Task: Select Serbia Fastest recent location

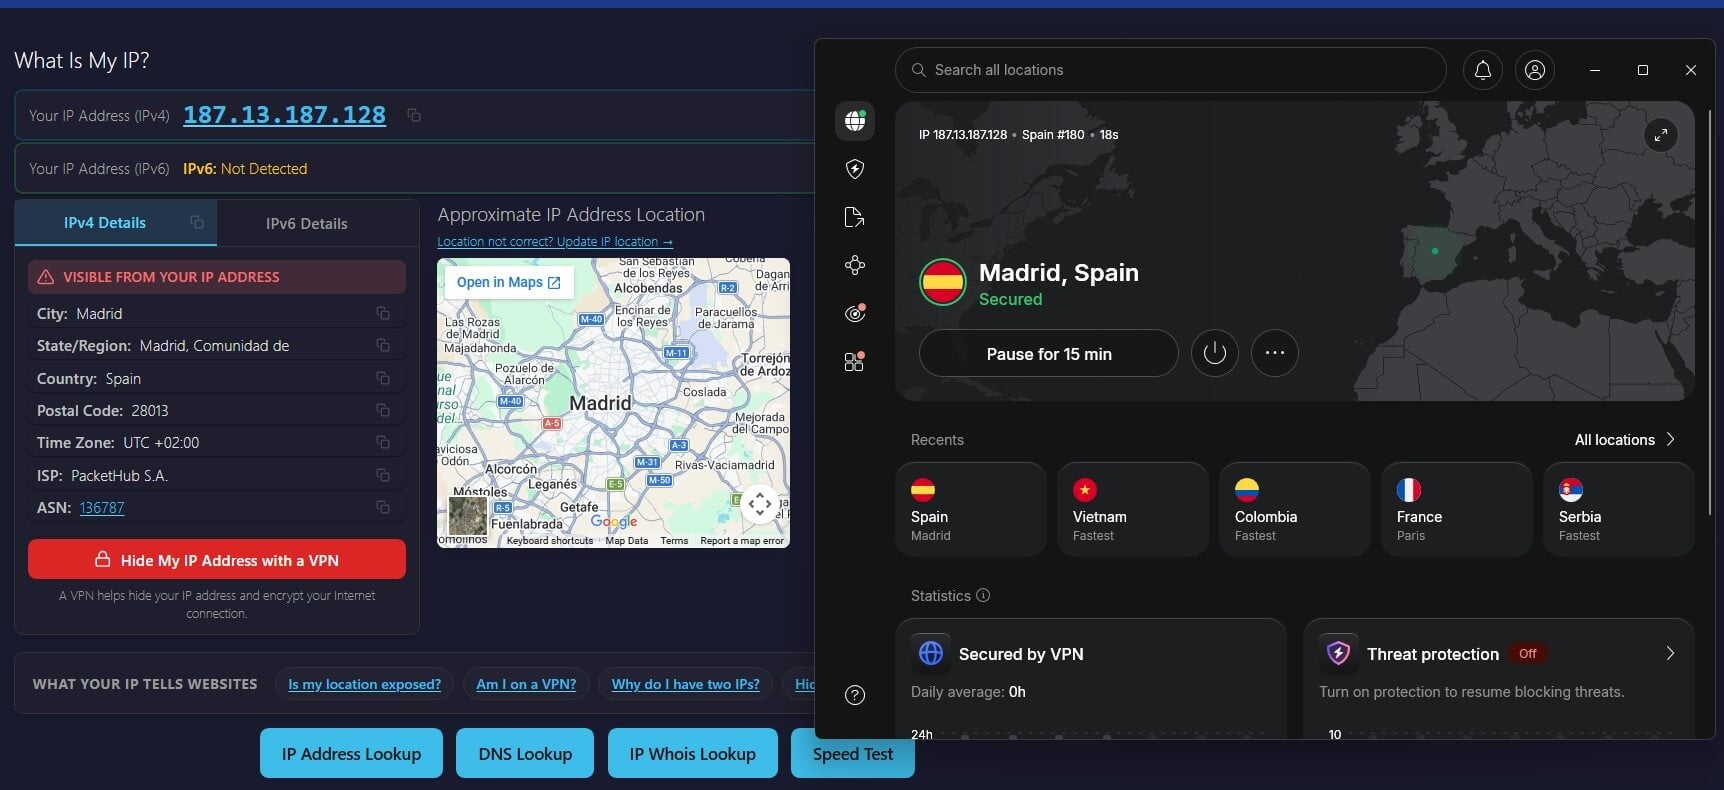Action: pyautogui.click(x=1619, y=509)
